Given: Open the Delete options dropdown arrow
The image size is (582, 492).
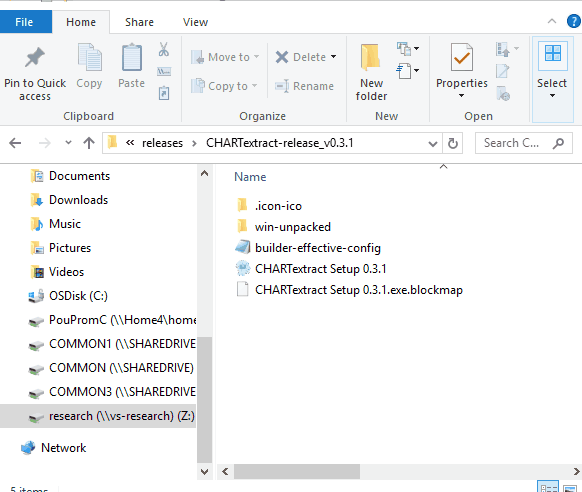Looking at the screenshot, I should (333, 57).
